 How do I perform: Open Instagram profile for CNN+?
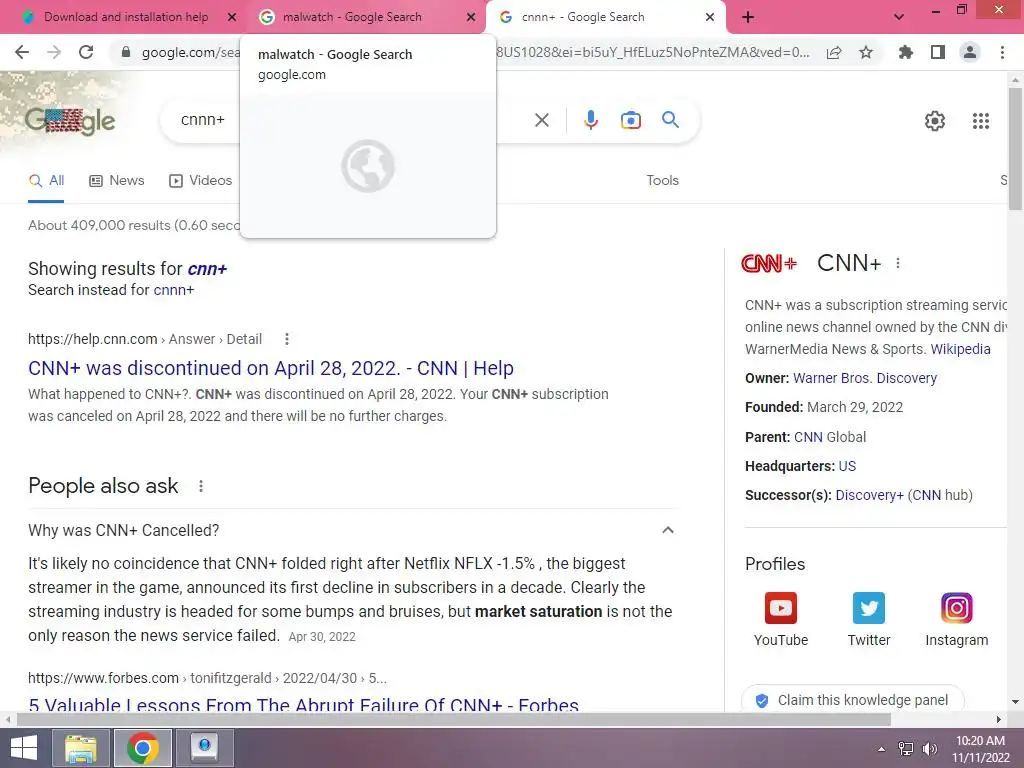pos(957,620)
